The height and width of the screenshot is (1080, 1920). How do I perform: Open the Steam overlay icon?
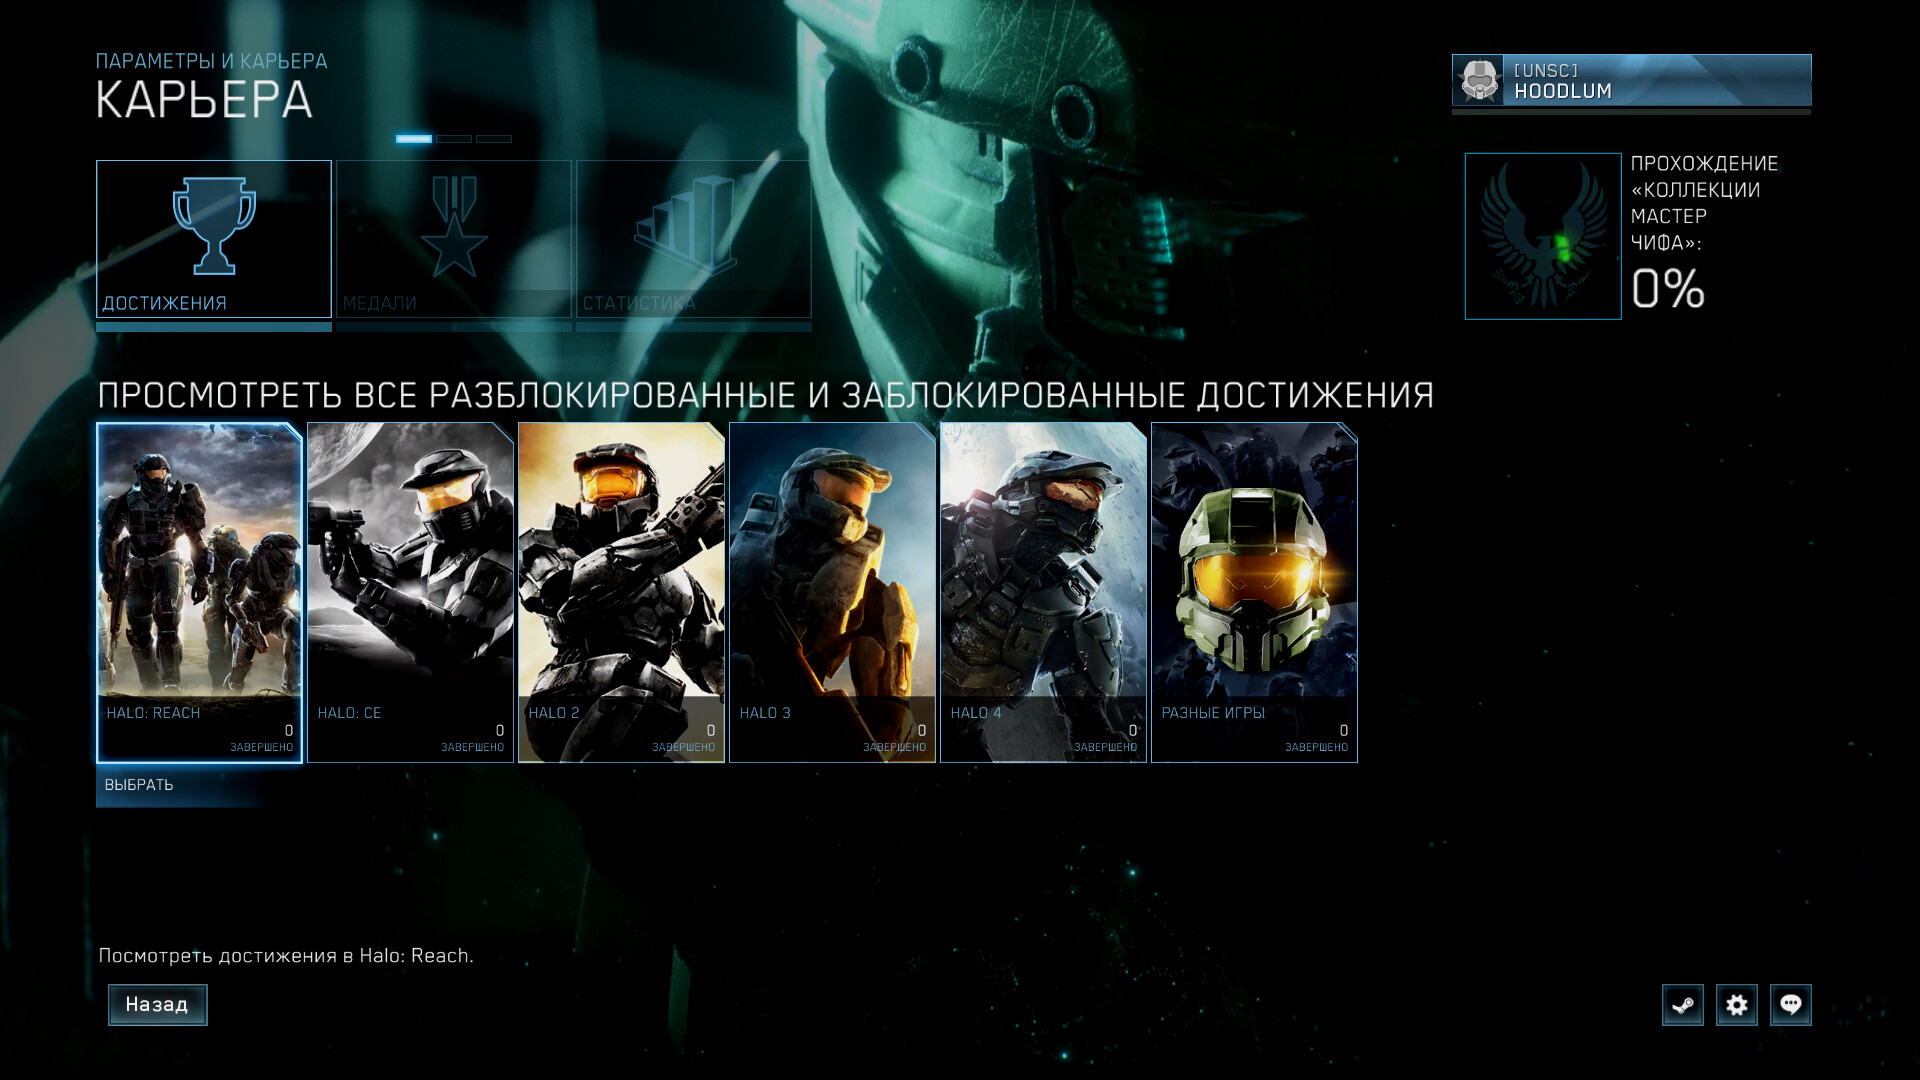coord(1683,1005)
